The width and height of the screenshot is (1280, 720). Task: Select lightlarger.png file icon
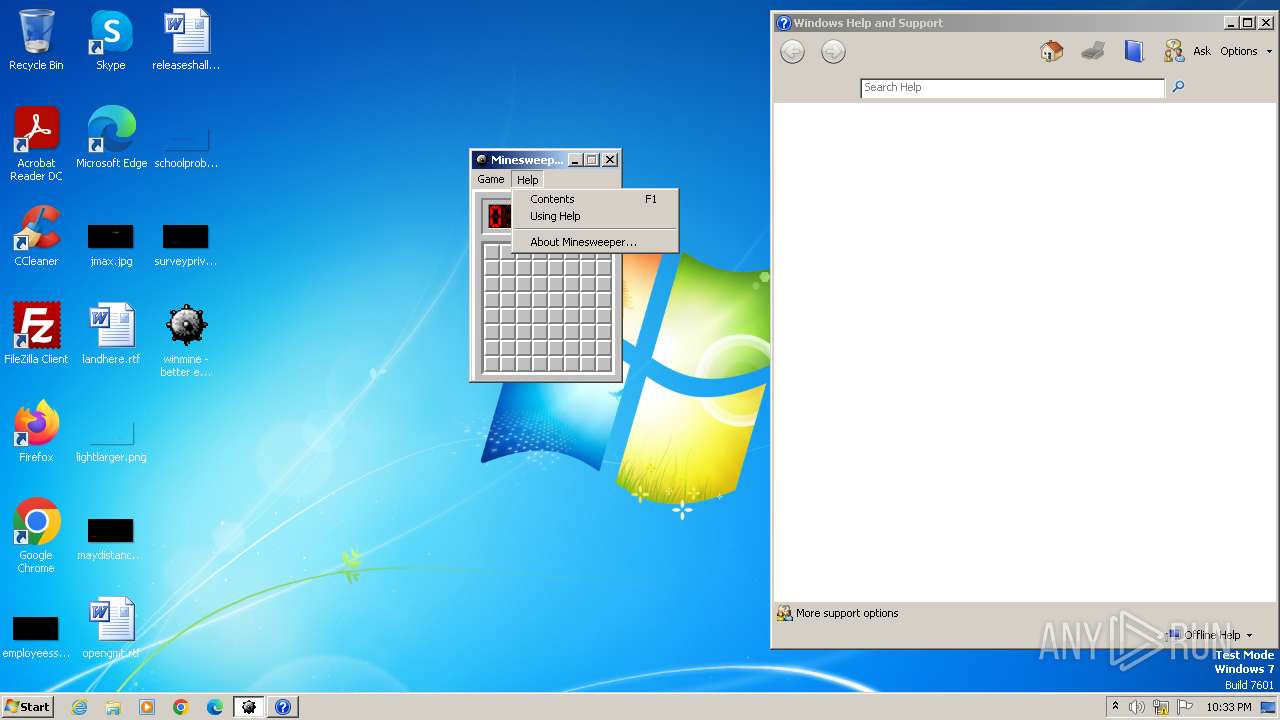click(111, 442)
